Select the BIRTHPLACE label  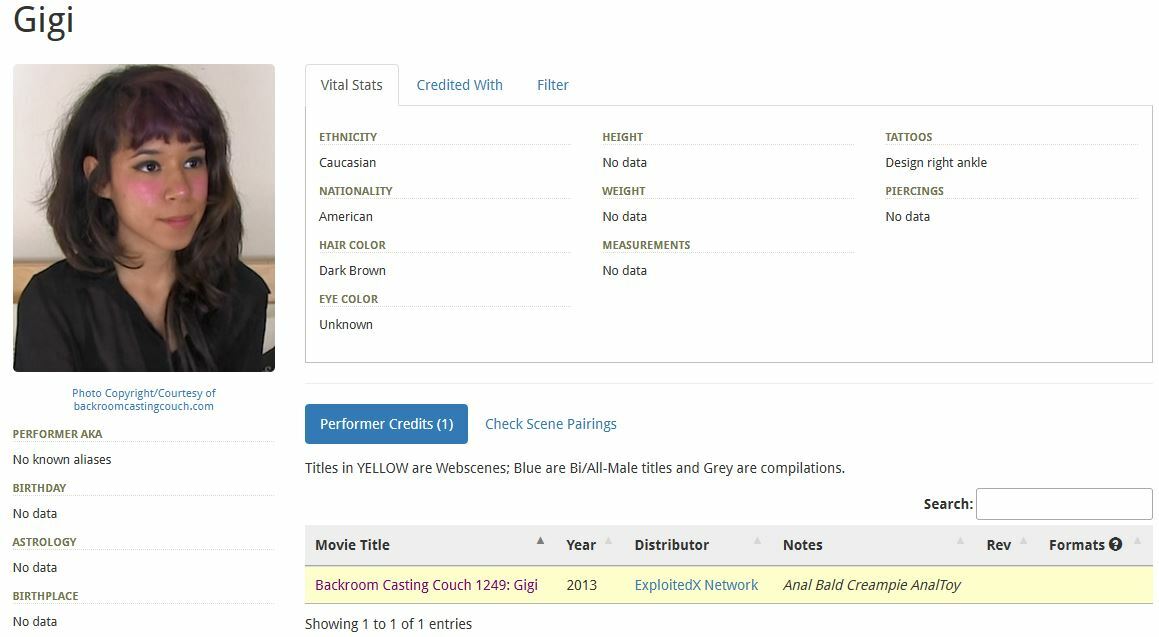45,596
